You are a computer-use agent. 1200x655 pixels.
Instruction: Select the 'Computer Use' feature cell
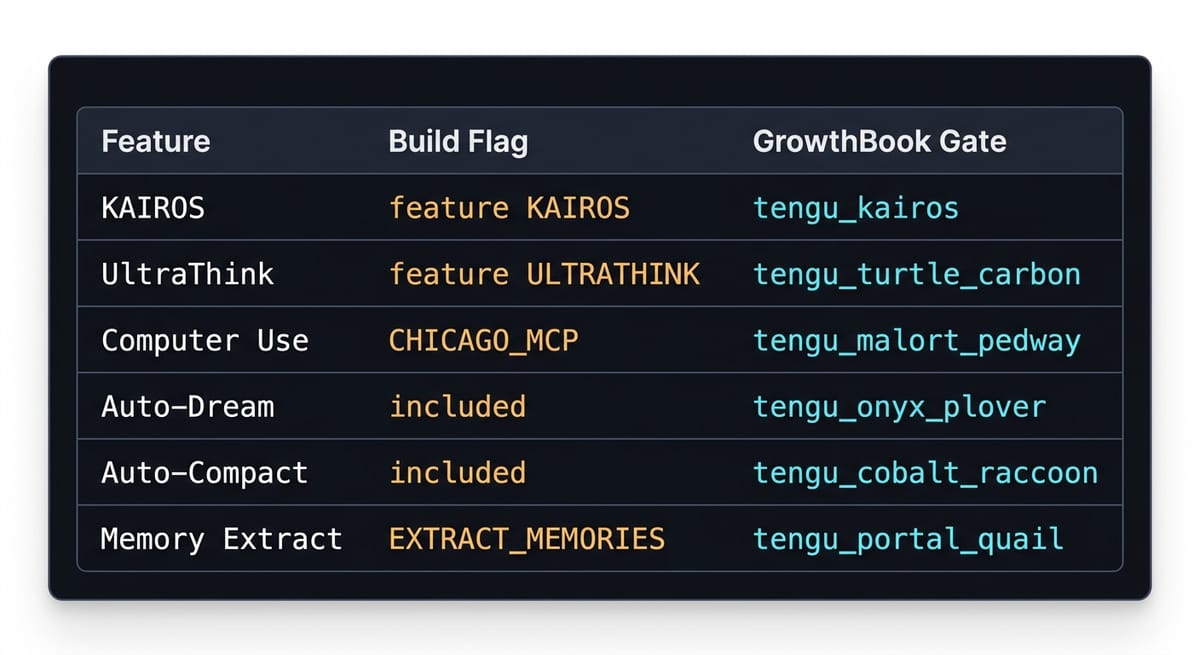click(205, 341)
